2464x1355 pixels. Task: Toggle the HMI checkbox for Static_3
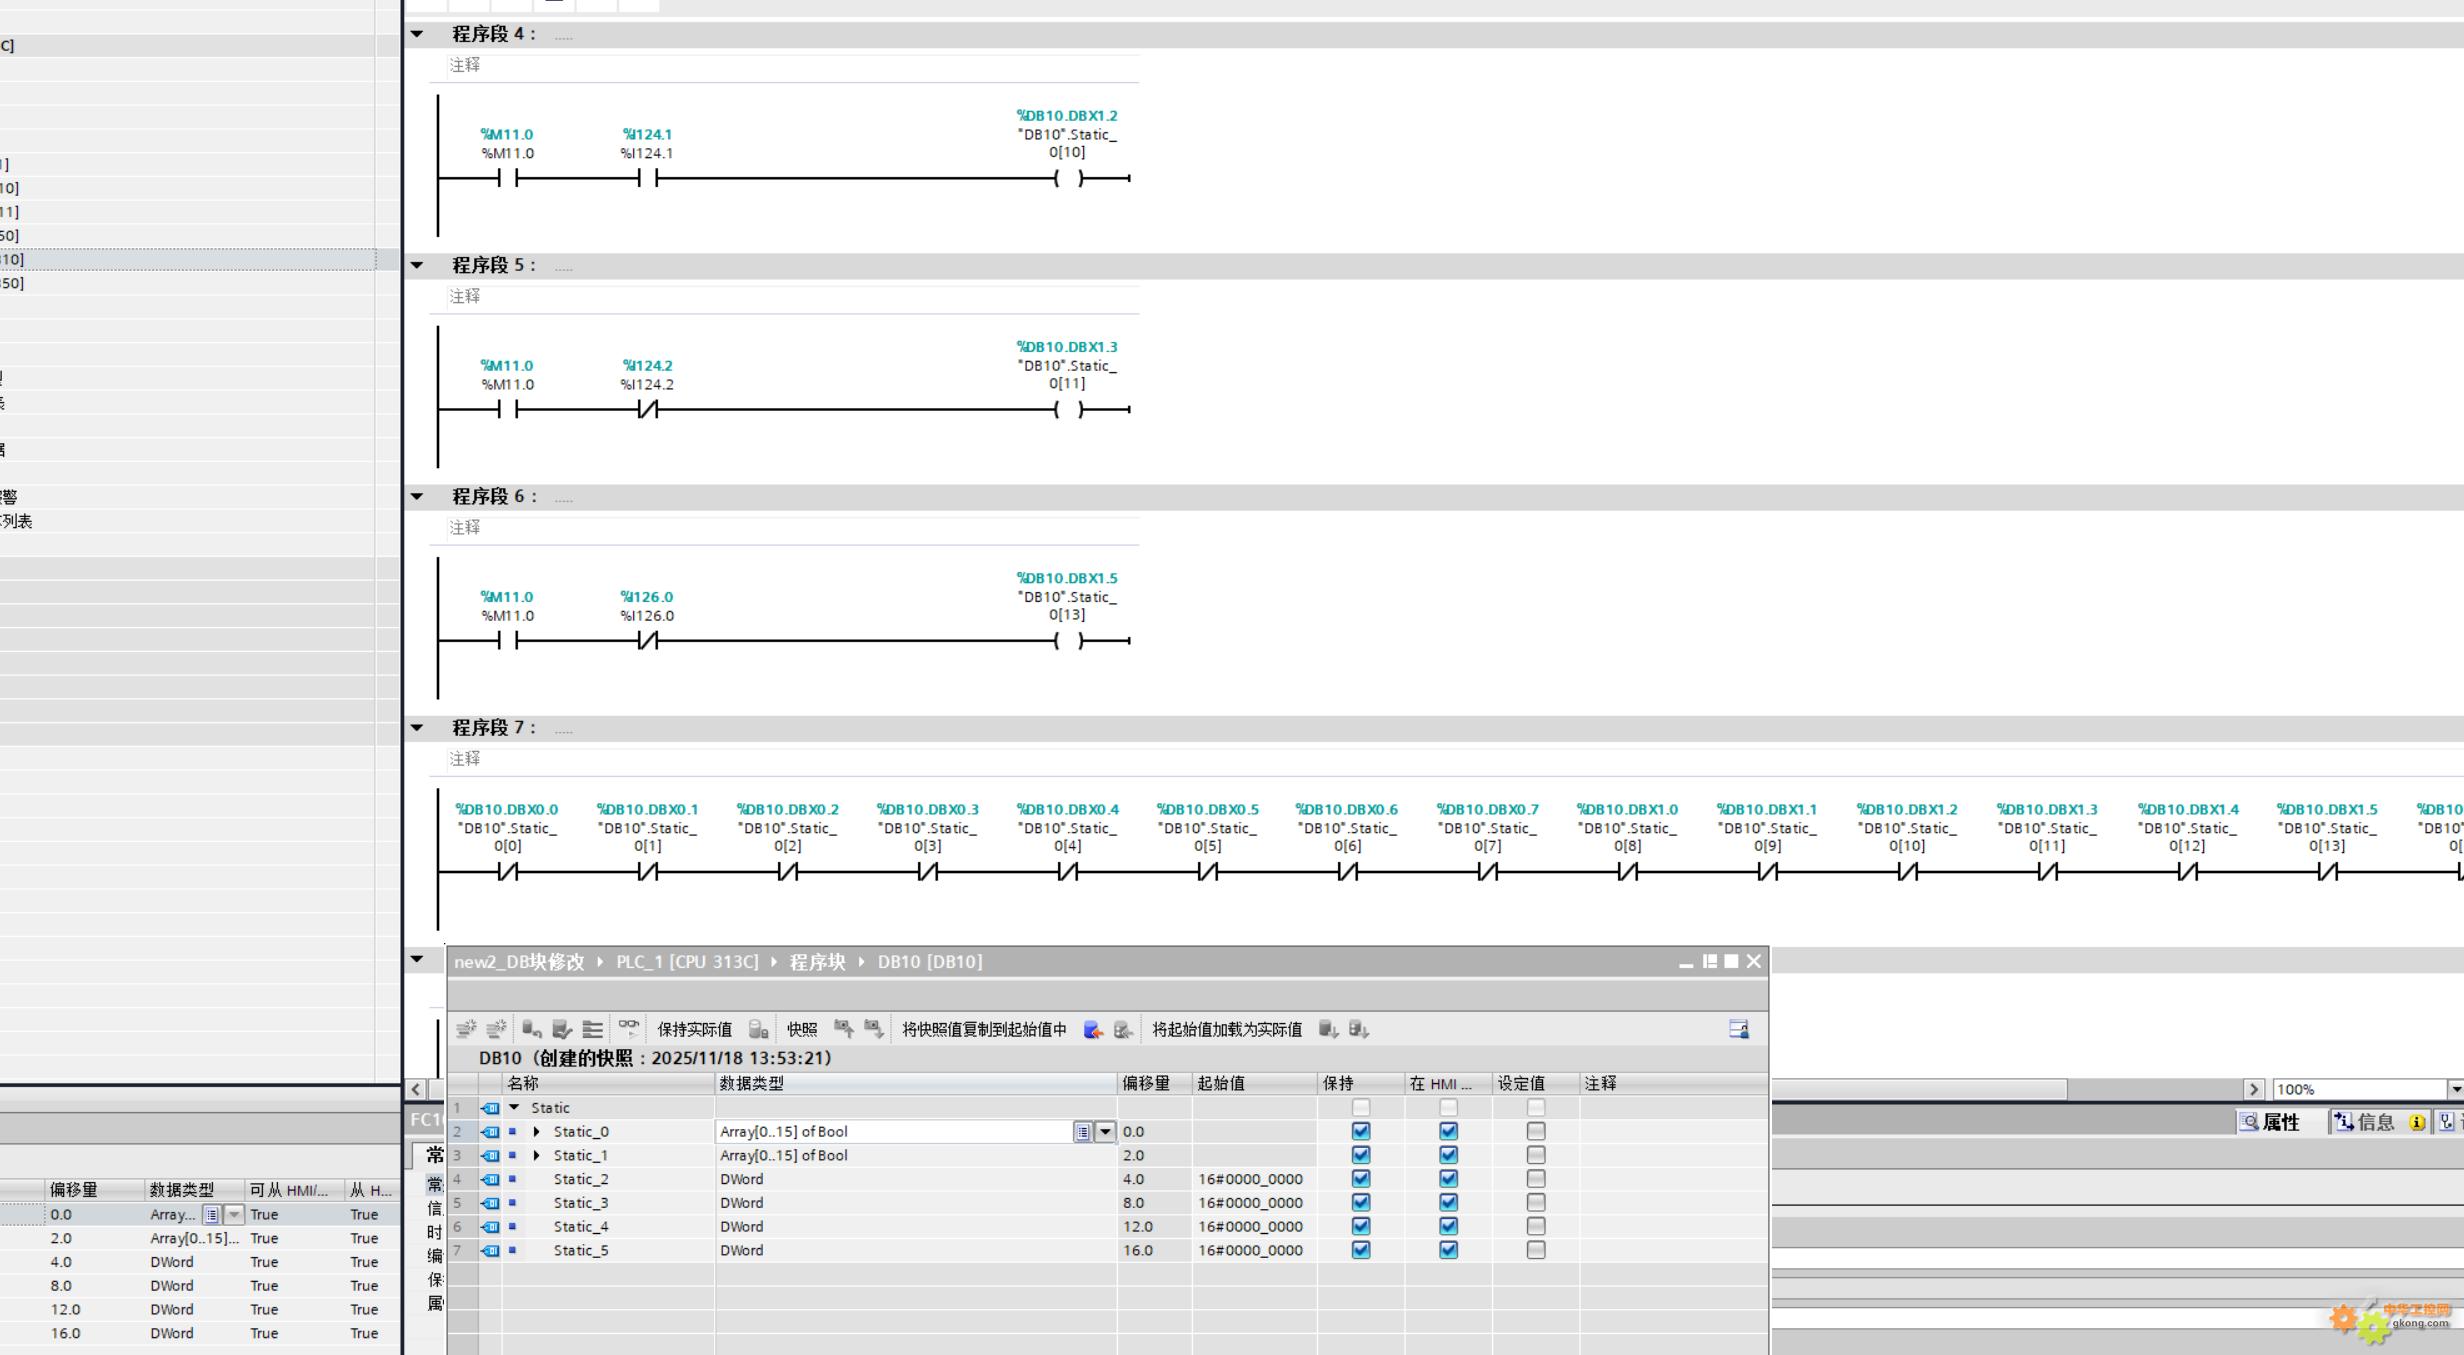tap(1448, 1203)
